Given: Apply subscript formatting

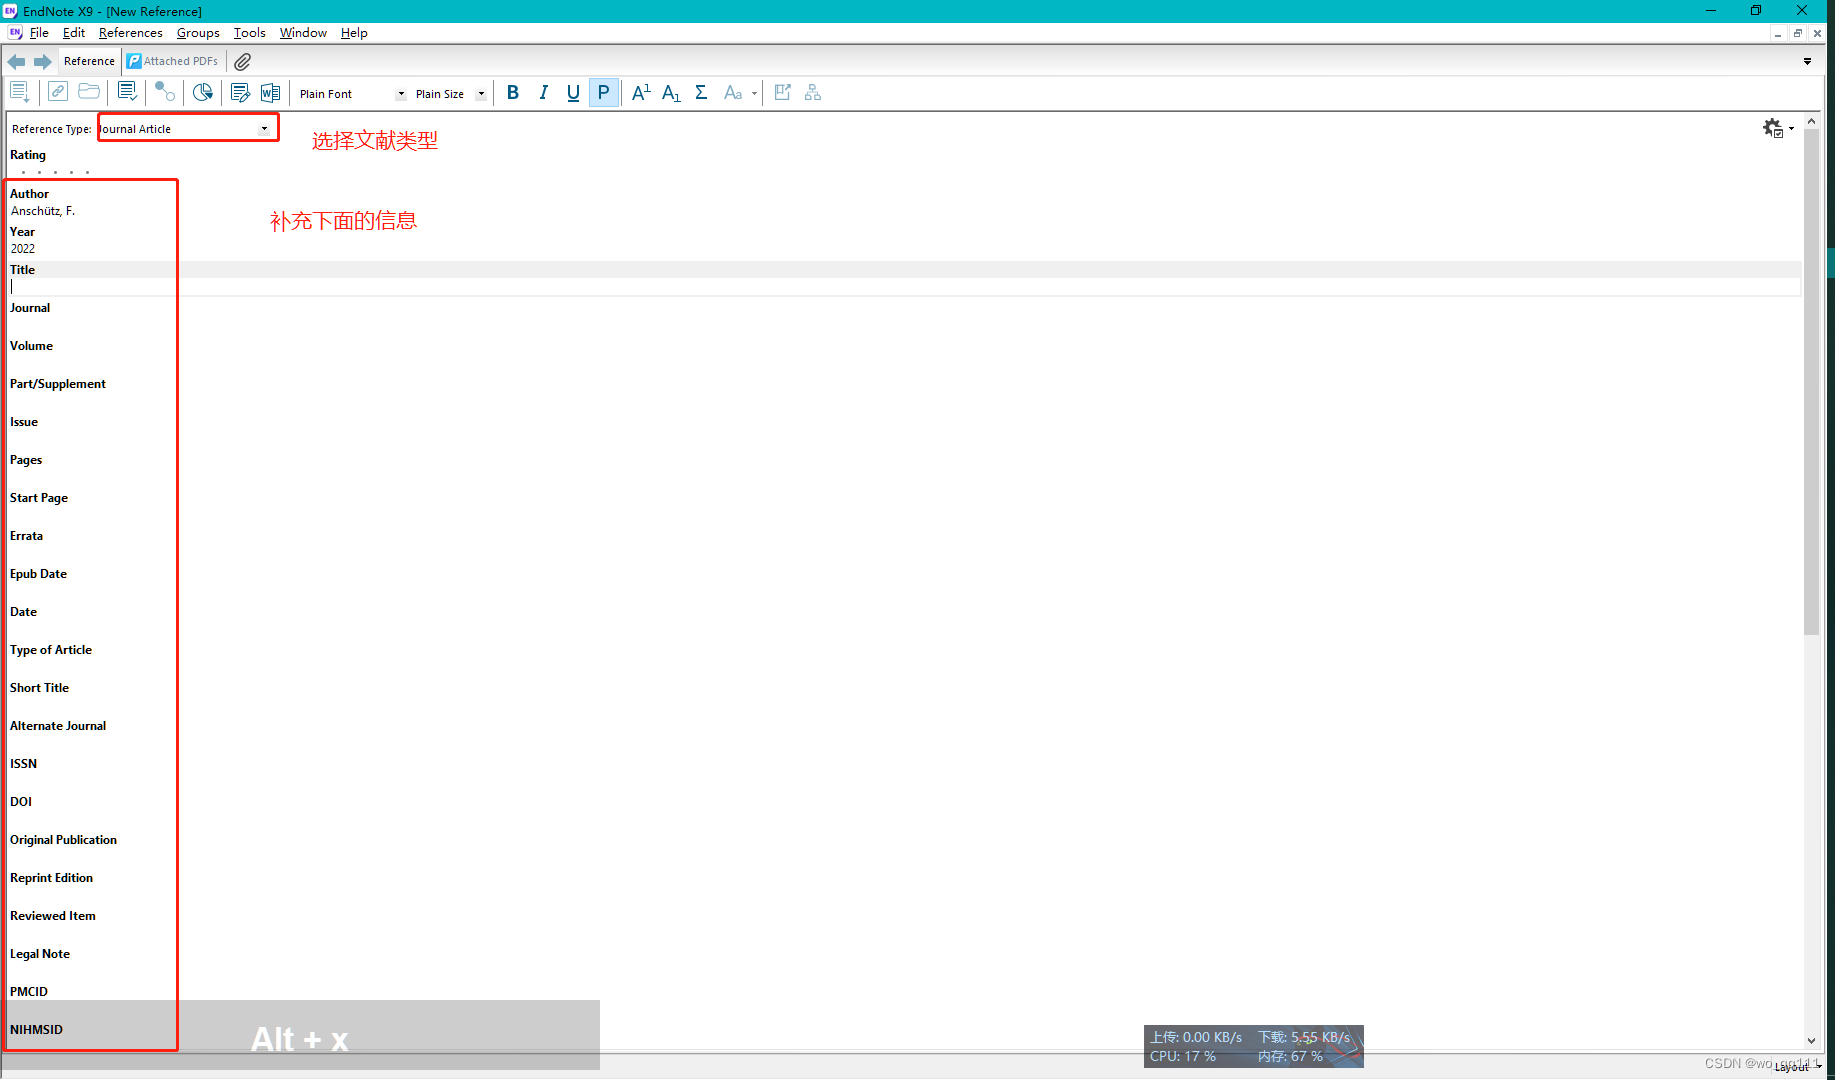Looking at the screenshot, I should tap(671, 93).
